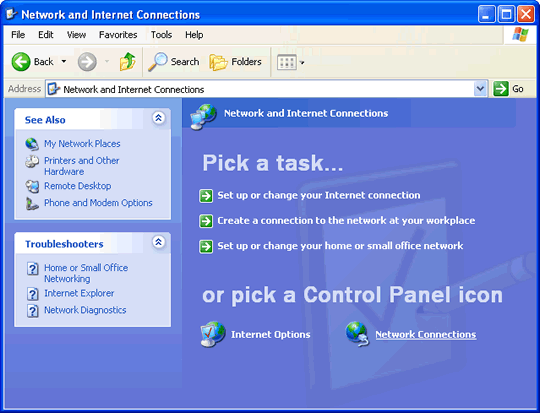540x413 pixels.
Task: Click arrow icon beside home or small office network
Action: tap(206, 246)
